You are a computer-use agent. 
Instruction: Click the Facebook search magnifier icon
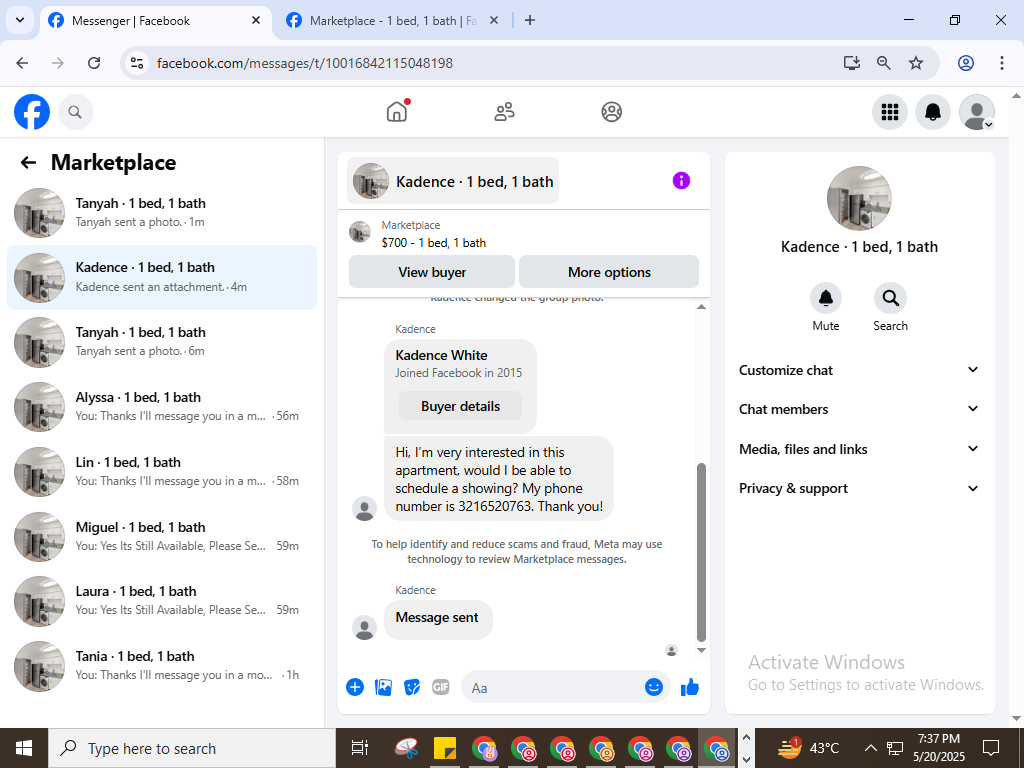[76, 112]
